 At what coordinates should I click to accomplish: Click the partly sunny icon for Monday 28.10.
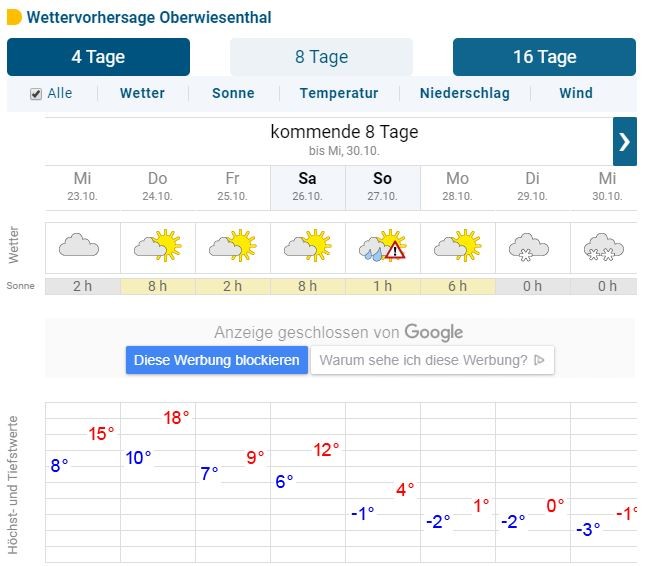458,246
